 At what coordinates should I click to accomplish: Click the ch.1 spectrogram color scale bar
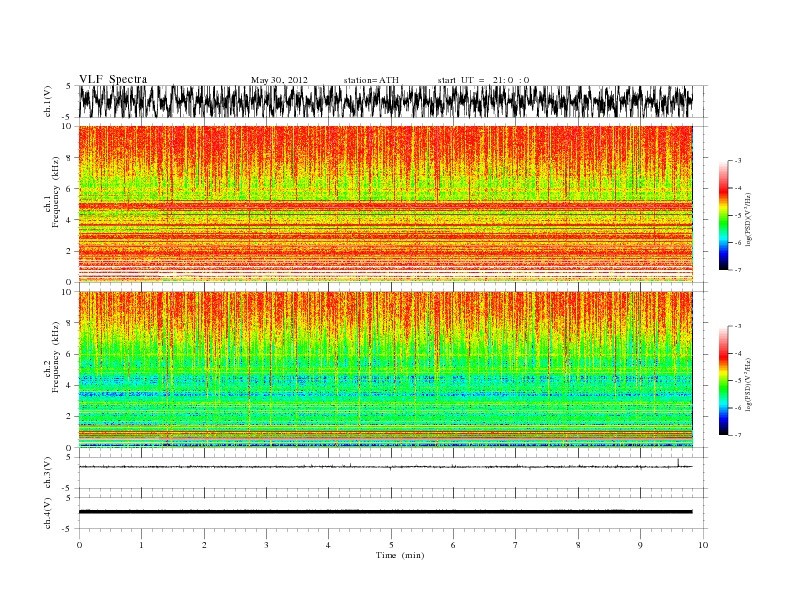[x=723, y=215]
